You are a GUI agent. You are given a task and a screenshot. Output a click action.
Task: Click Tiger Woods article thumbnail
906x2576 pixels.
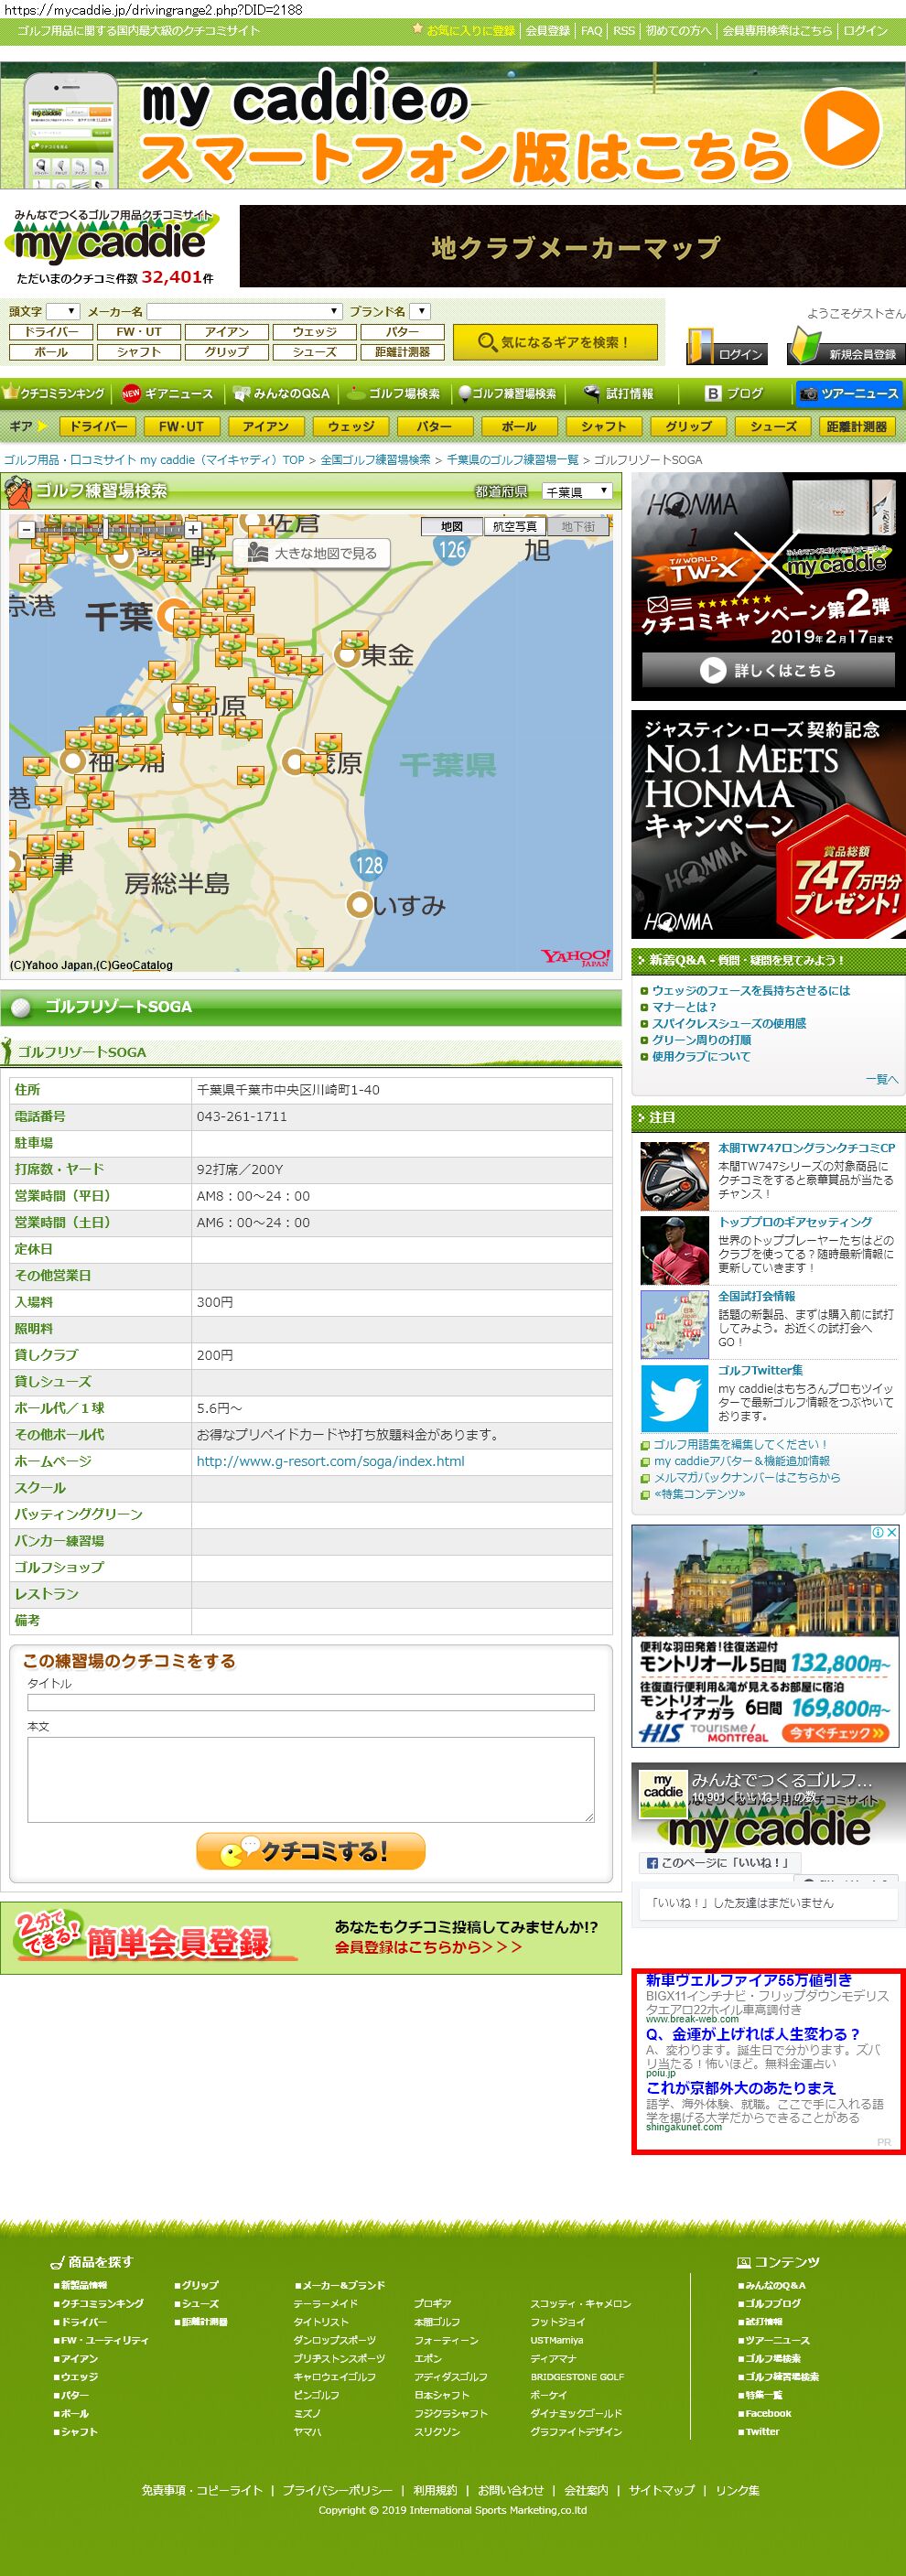[x=674, y=1250]
